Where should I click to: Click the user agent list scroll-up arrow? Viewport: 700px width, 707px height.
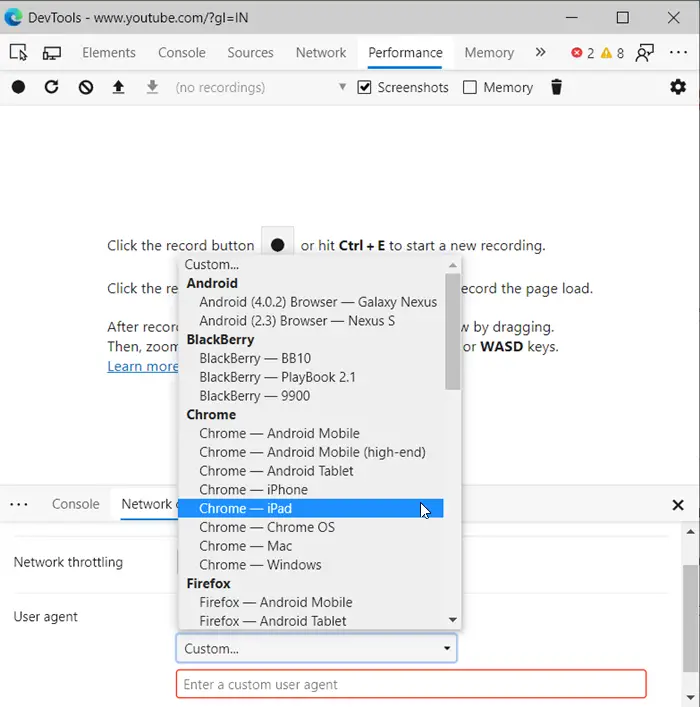tap(453, 265)
